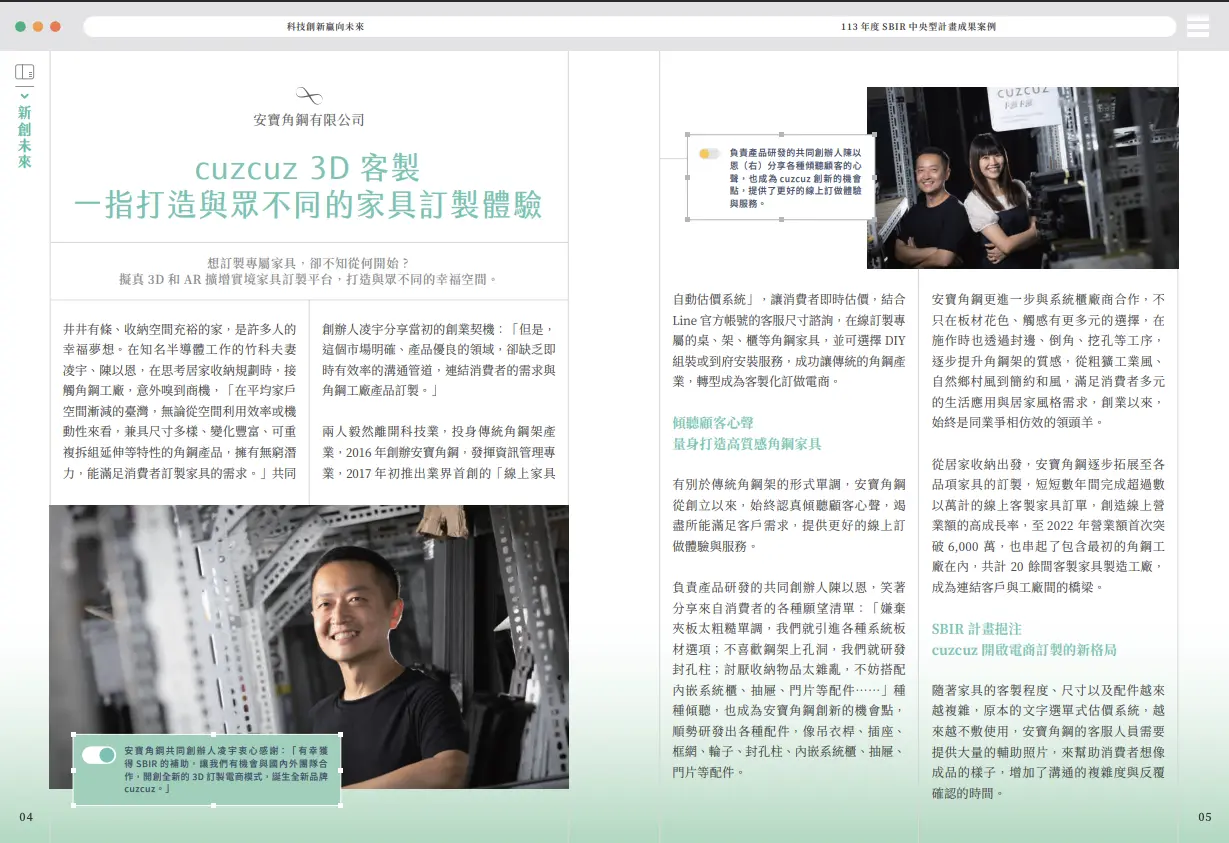The image size is (1229, 843).
Task: Click page number 05
Action: point(1205,817)
